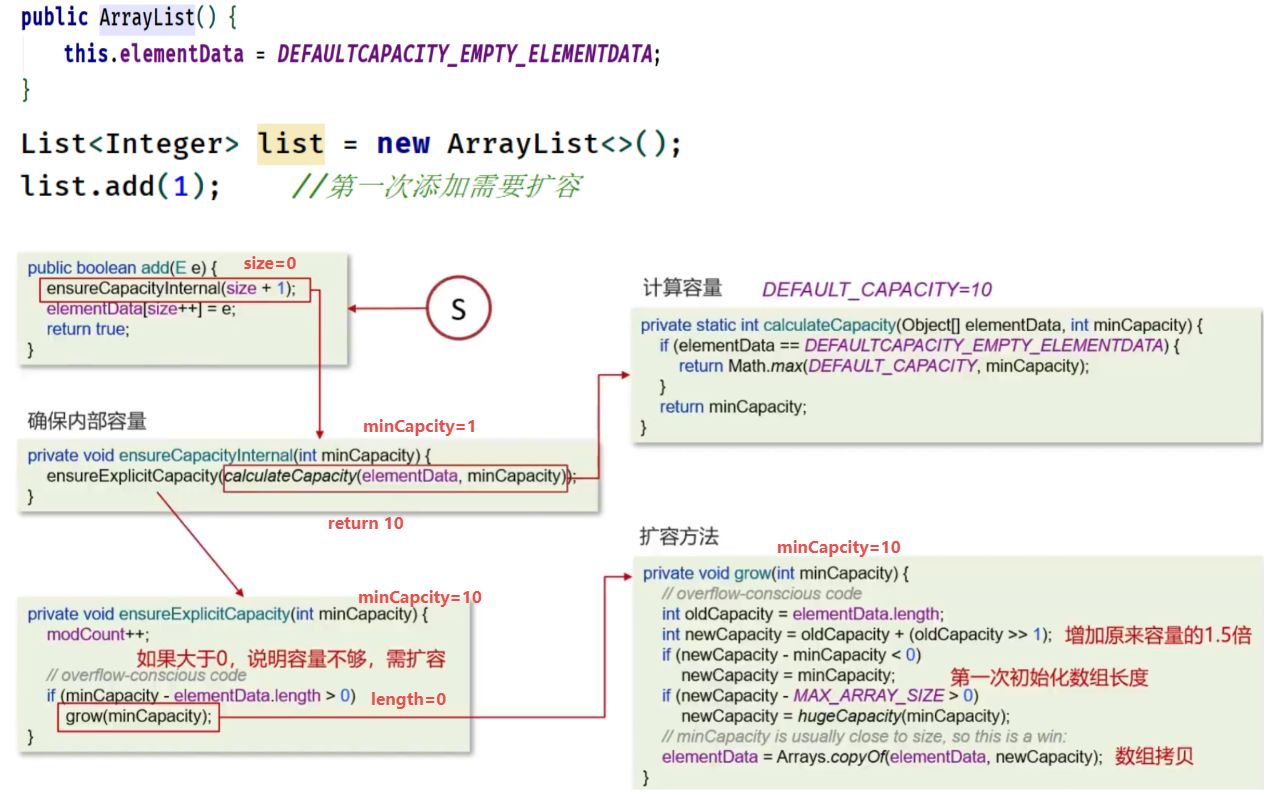The image size is (1275, 795).
Task: Click the '第一次初始化数组长度' note
Action: [1049, 677]
